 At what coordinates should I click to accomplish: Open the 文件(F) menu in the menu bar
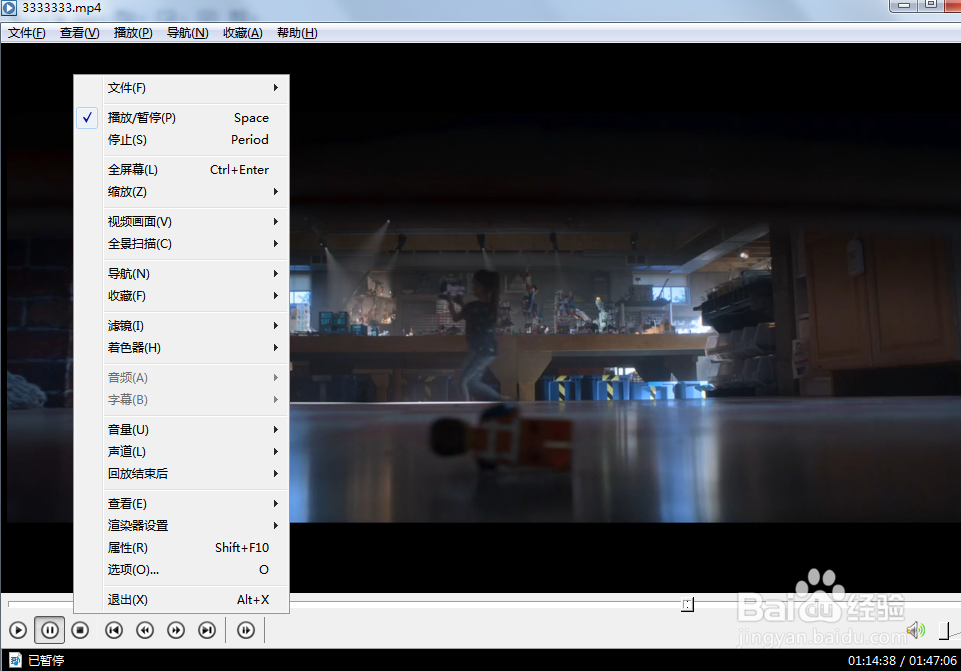(26, 33)
